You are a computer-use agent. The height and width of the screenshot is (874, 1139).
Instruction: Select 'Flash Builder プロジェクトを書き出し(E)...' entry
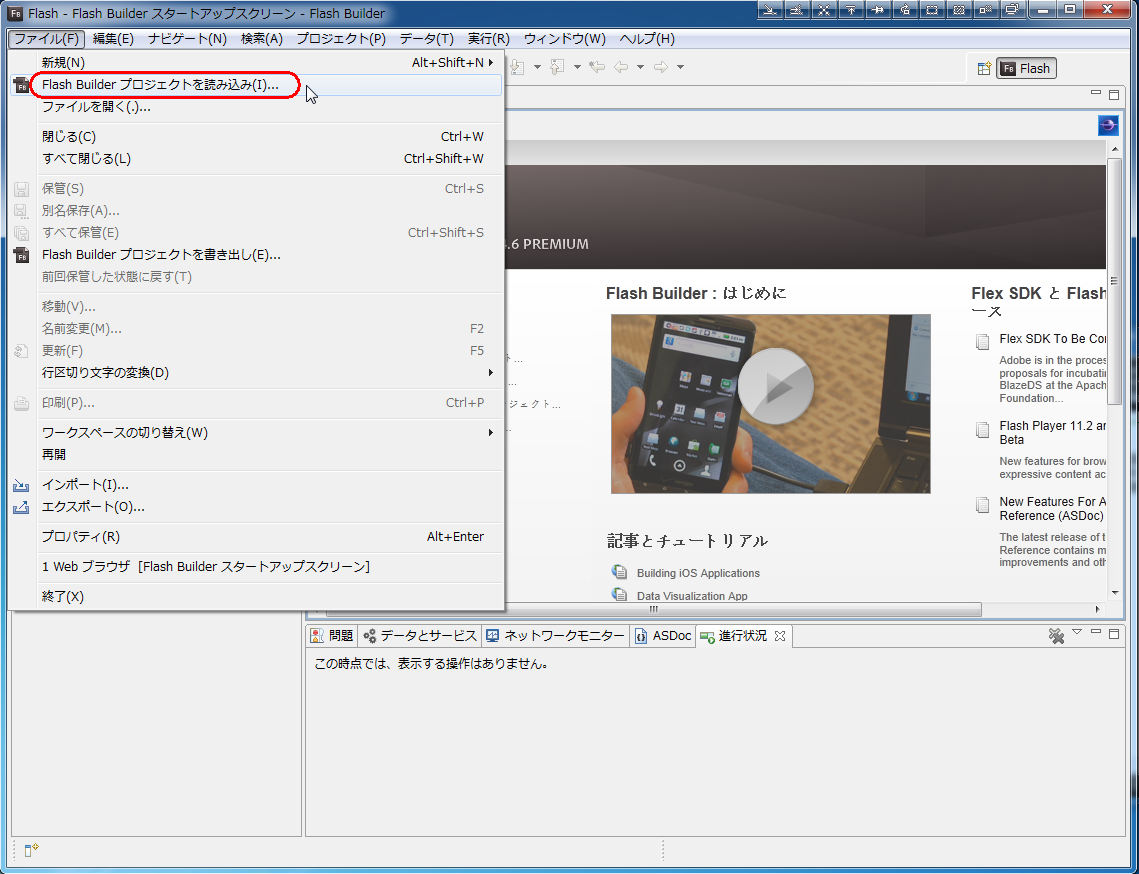click(256, 255)
